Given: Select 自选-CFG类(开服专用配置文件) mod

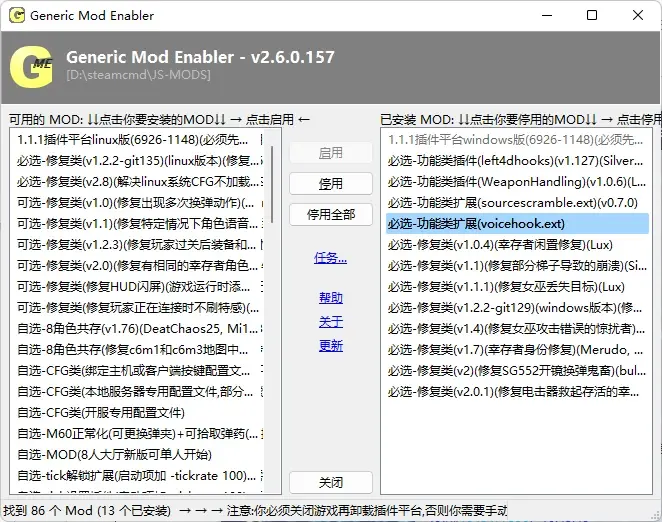Looking at the screenshot, I should click(137, 413).
